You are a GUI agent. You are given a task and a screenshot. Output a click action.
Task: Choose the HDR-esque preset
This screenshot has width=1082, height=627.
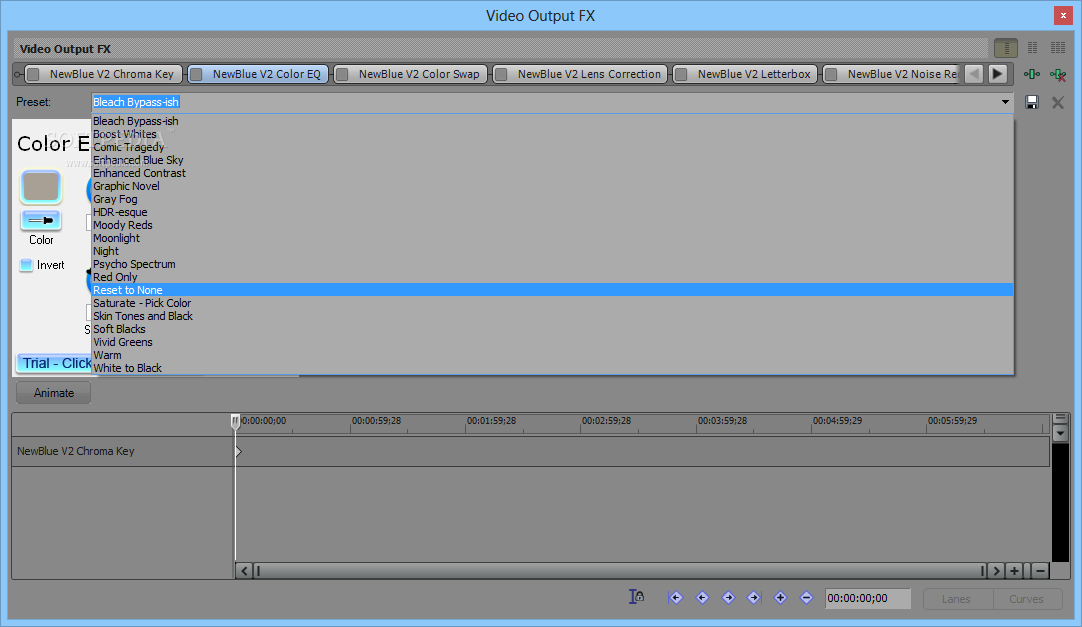click(553, 212)
